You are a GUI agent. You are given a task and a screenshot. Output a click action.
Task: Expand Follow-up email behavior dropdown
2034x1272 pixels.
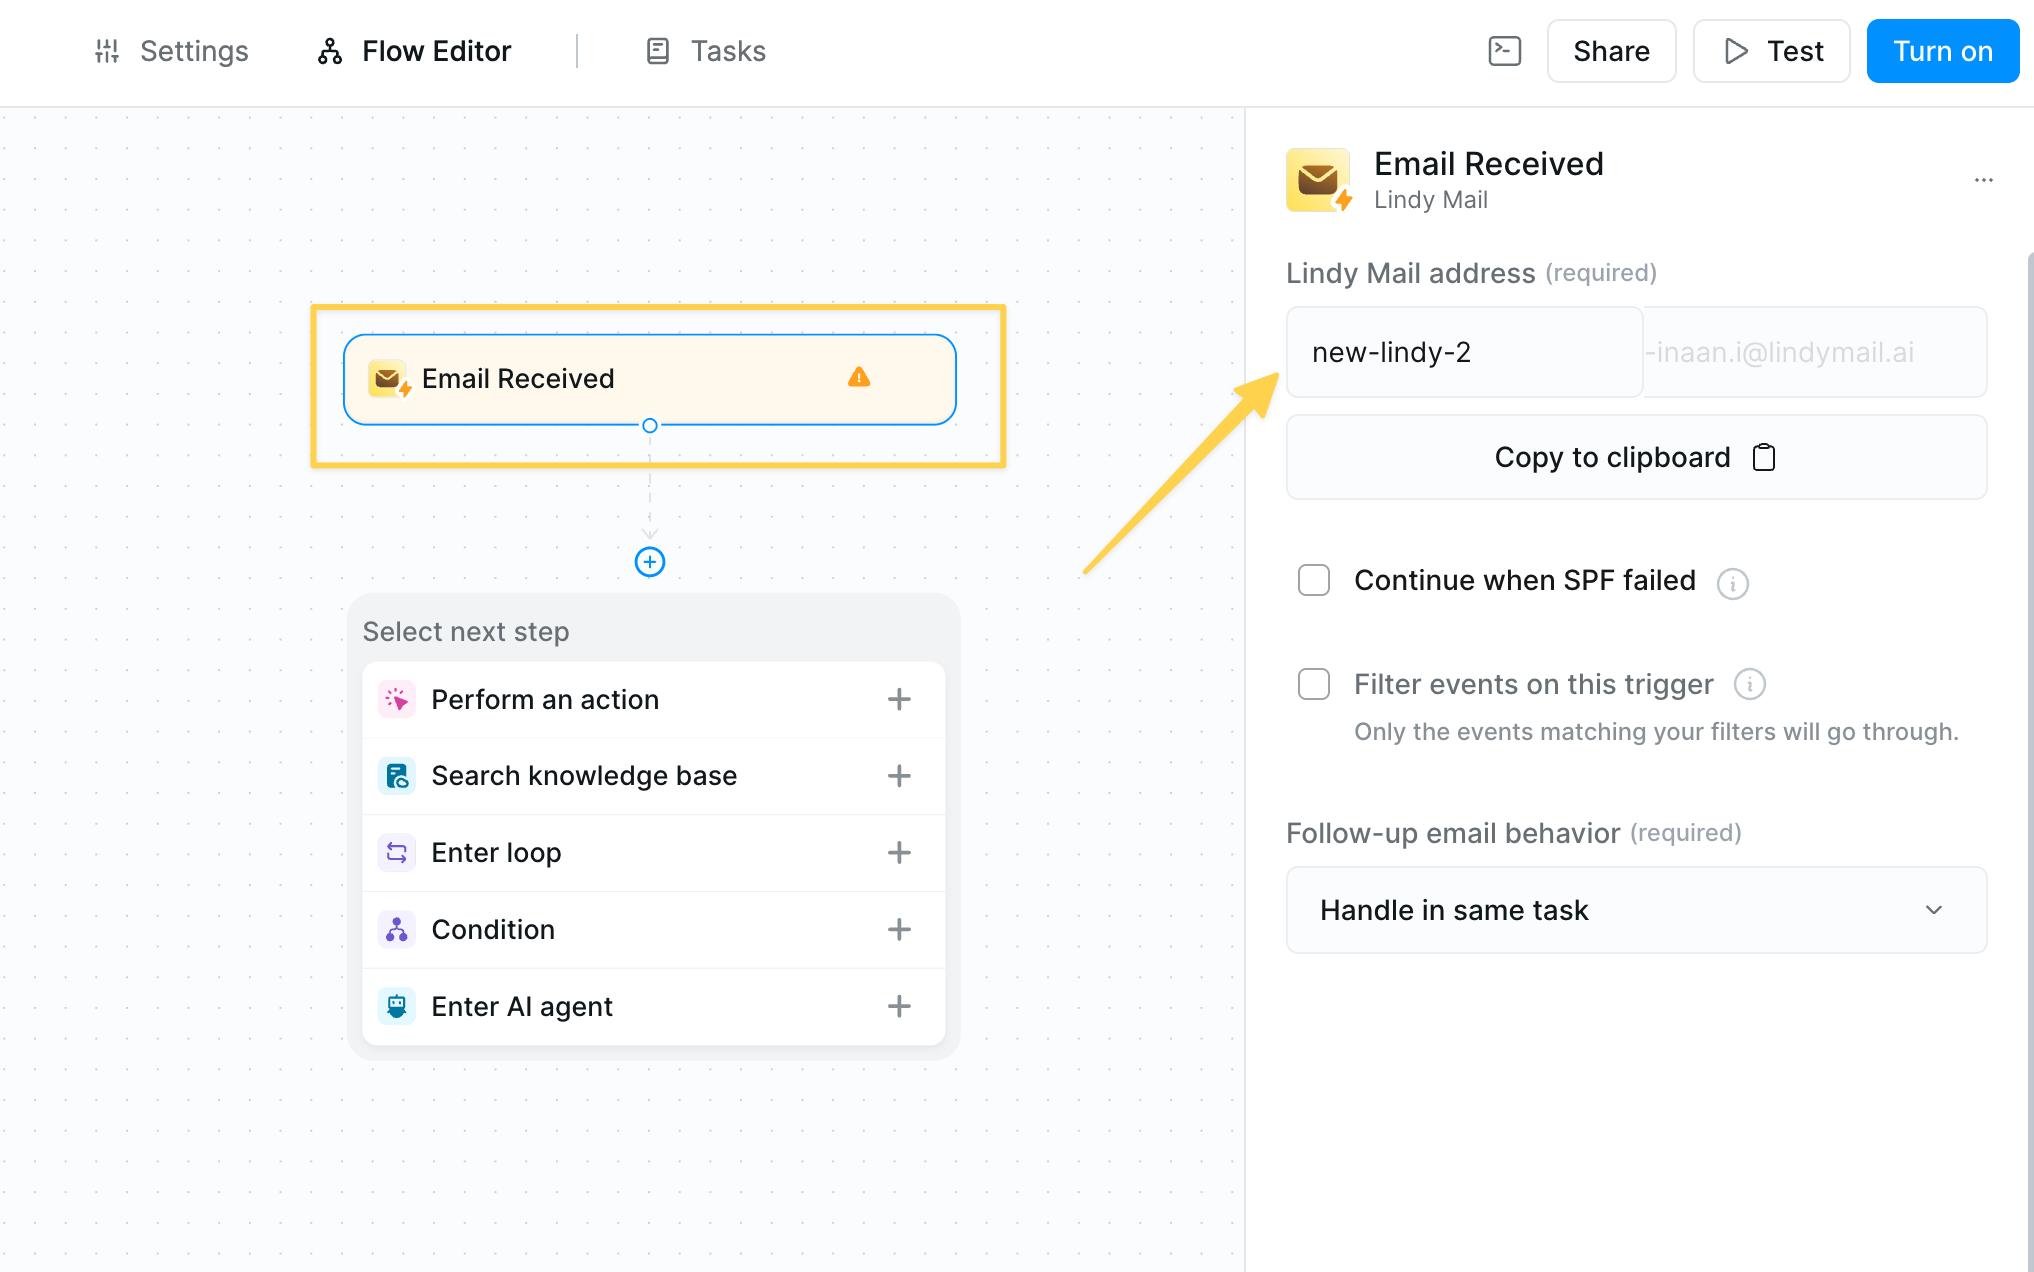(1635, 910)
